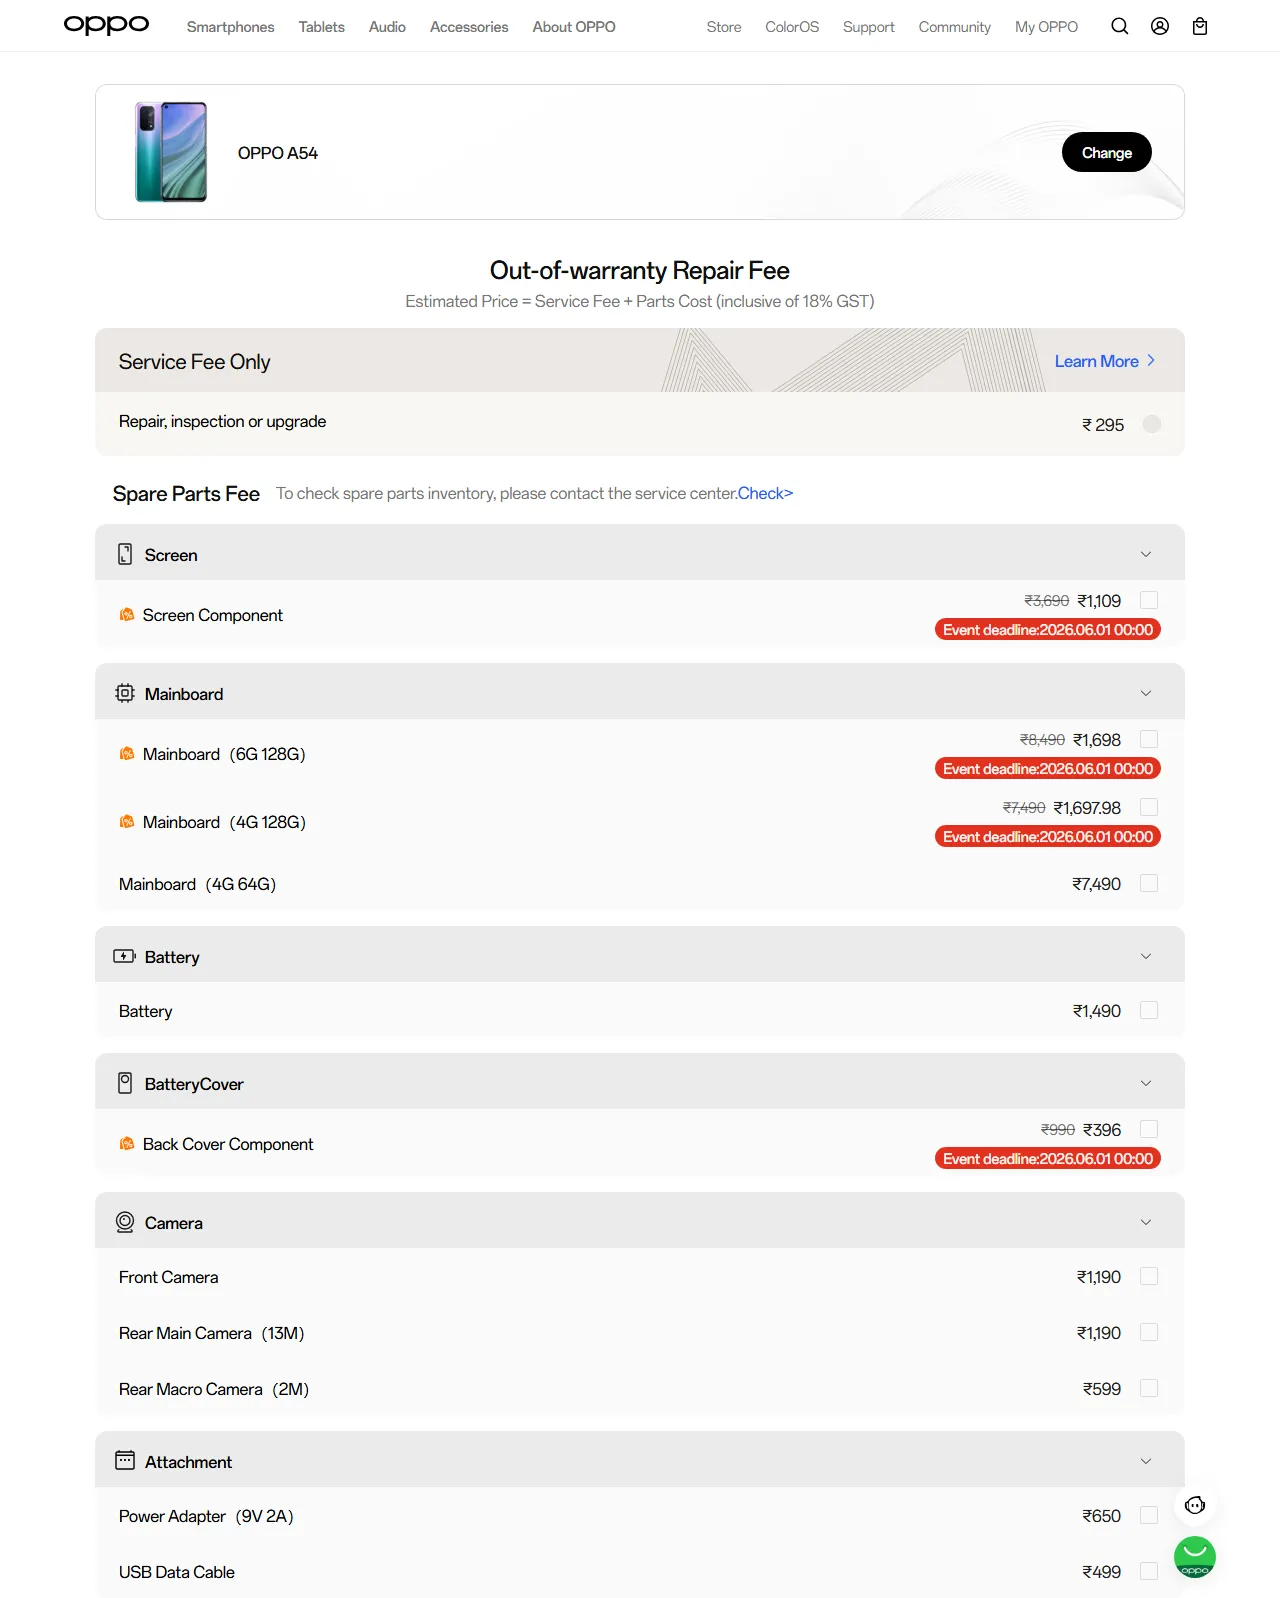Visit the Community page
Image resolution: width=1280 pixels, height=1598 pixels.
pos(955,27)
